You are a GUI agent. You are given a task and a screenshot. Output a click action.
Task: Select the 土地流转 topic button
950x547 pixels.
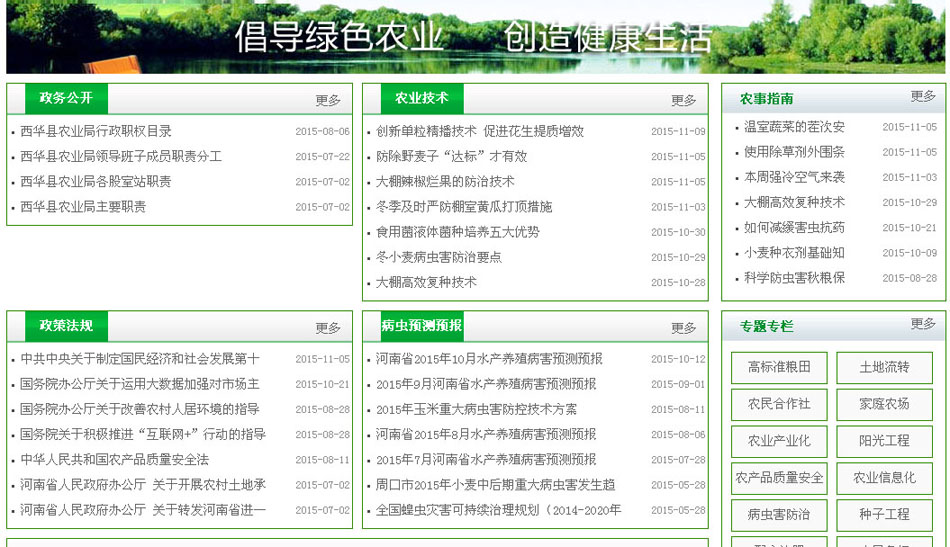(x=884, y=367)
